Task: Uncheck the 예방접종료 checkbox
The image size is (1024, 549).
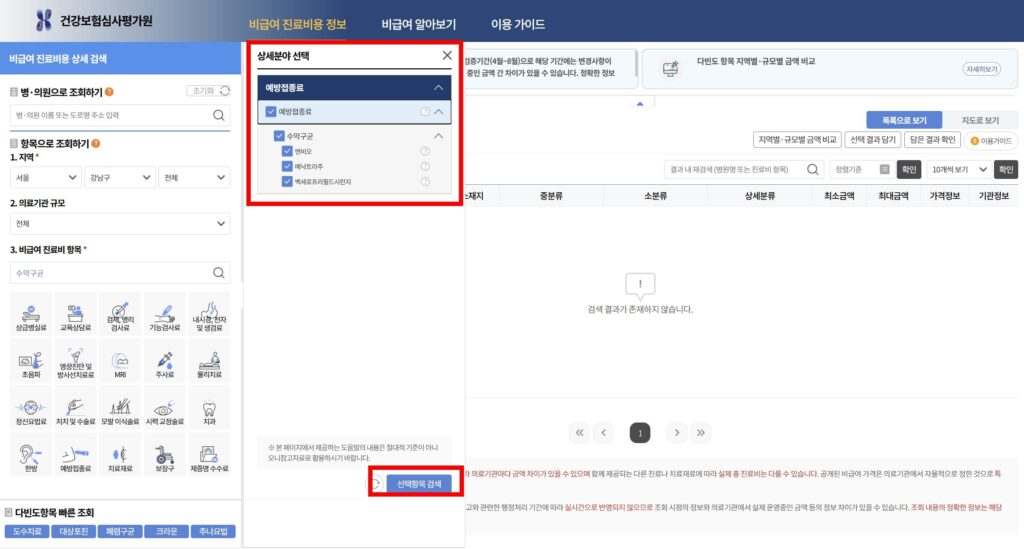Action: 271,112
